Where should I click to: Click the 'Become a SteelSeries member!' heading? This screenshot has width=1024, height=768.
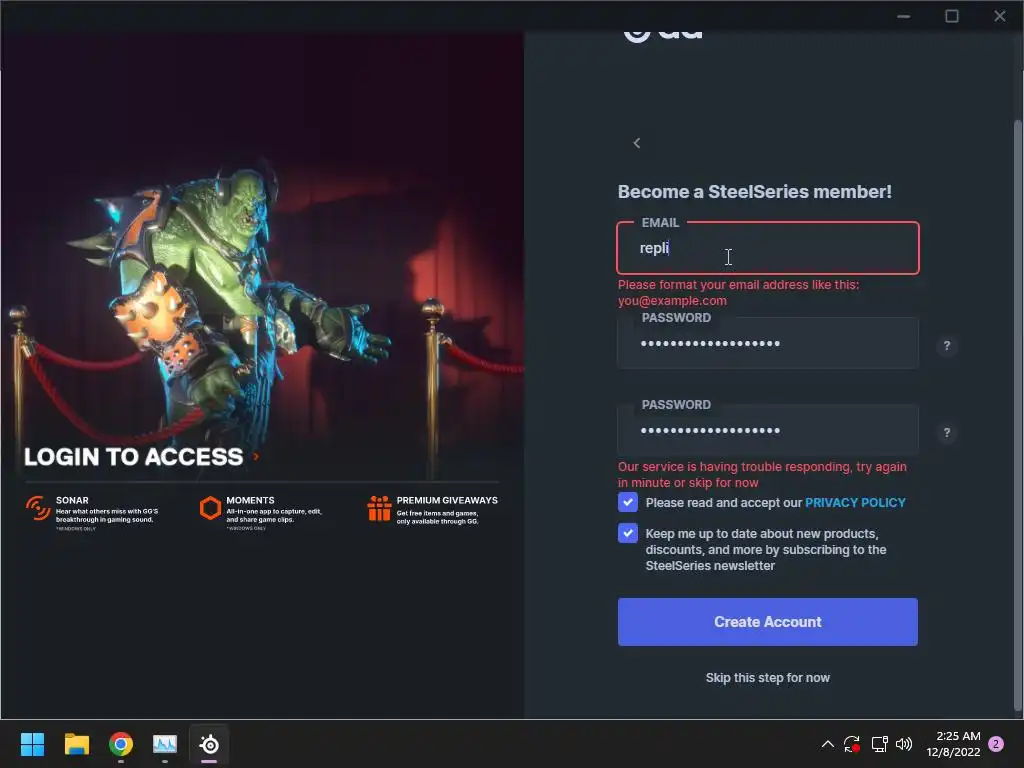(754, 191)
